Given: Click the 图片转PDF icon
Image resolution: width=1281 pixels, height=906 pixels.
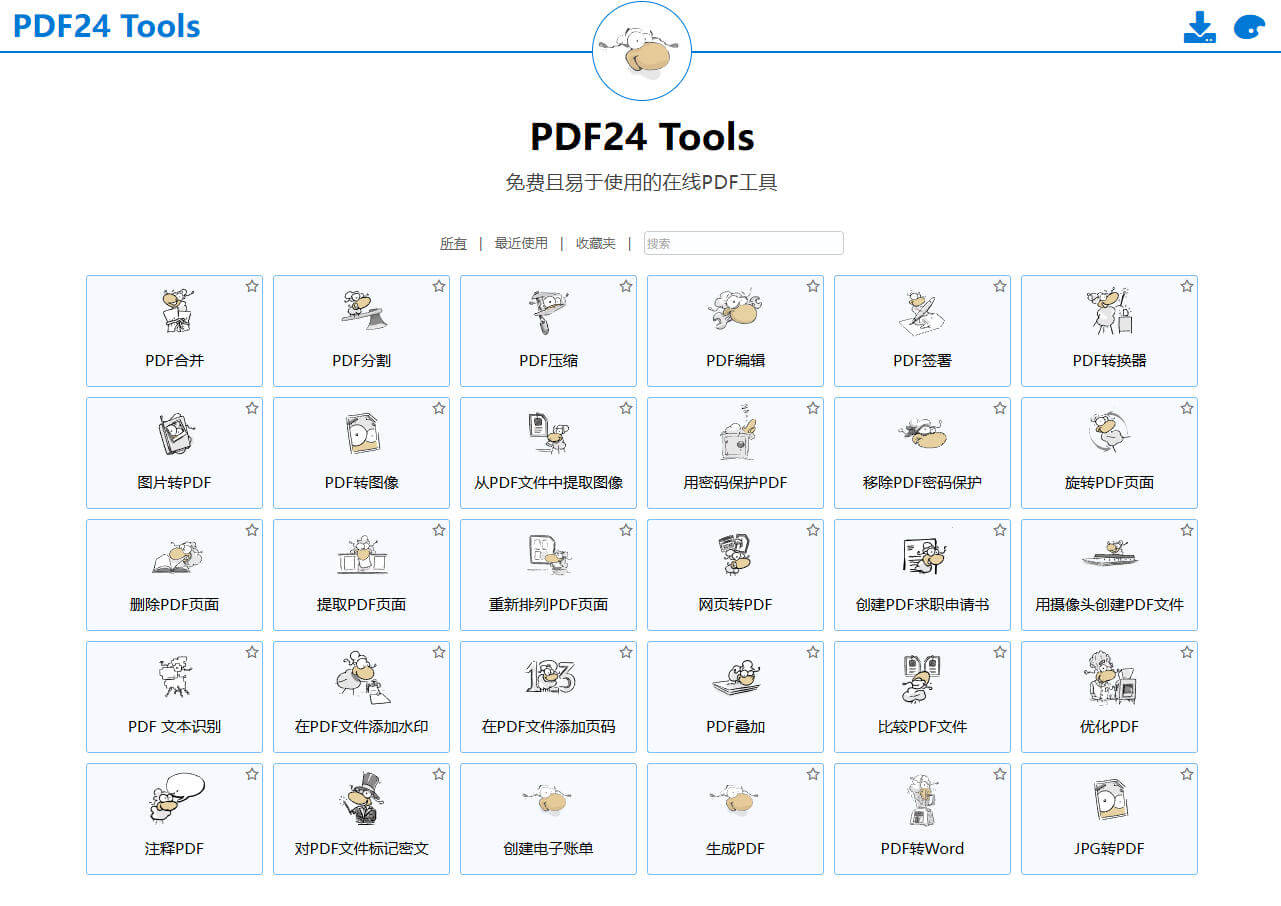Looking at the screenshot, I should [175, 433].
